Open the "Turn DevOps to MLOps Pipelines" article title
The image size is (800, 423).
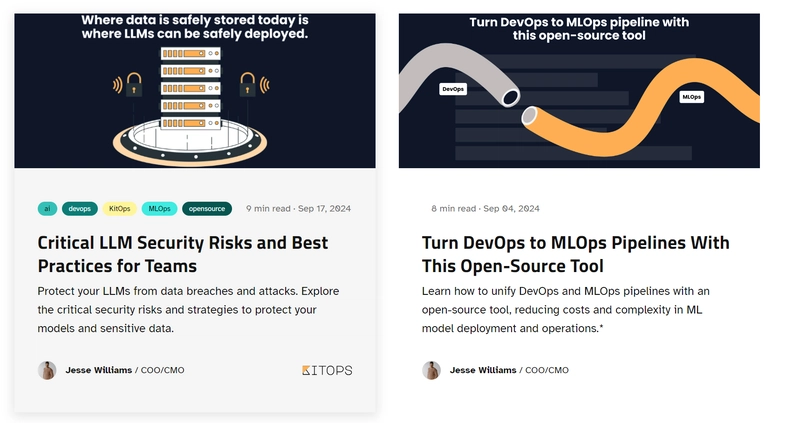coord(575,254)
